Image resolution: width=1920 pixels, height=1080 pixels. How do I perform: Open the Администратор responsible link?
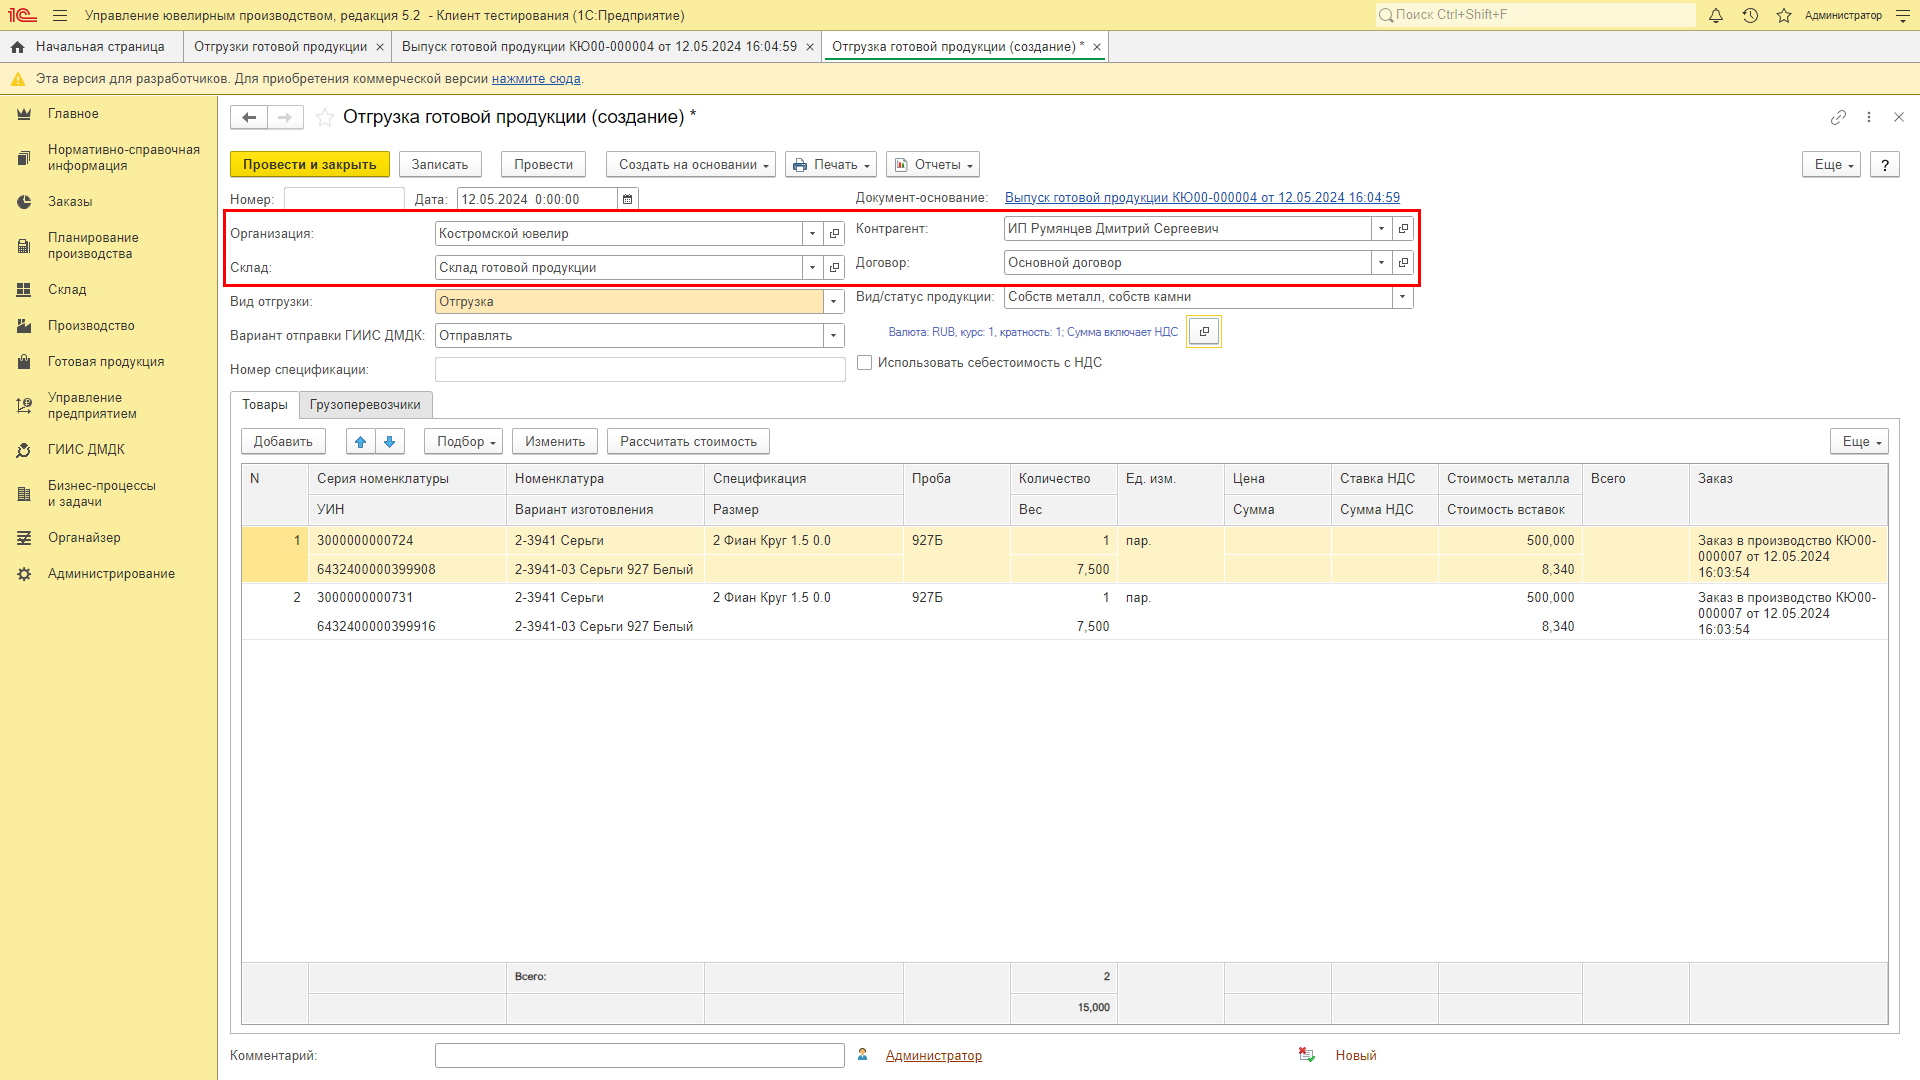pyautogui.click(x=933, y=1056)
